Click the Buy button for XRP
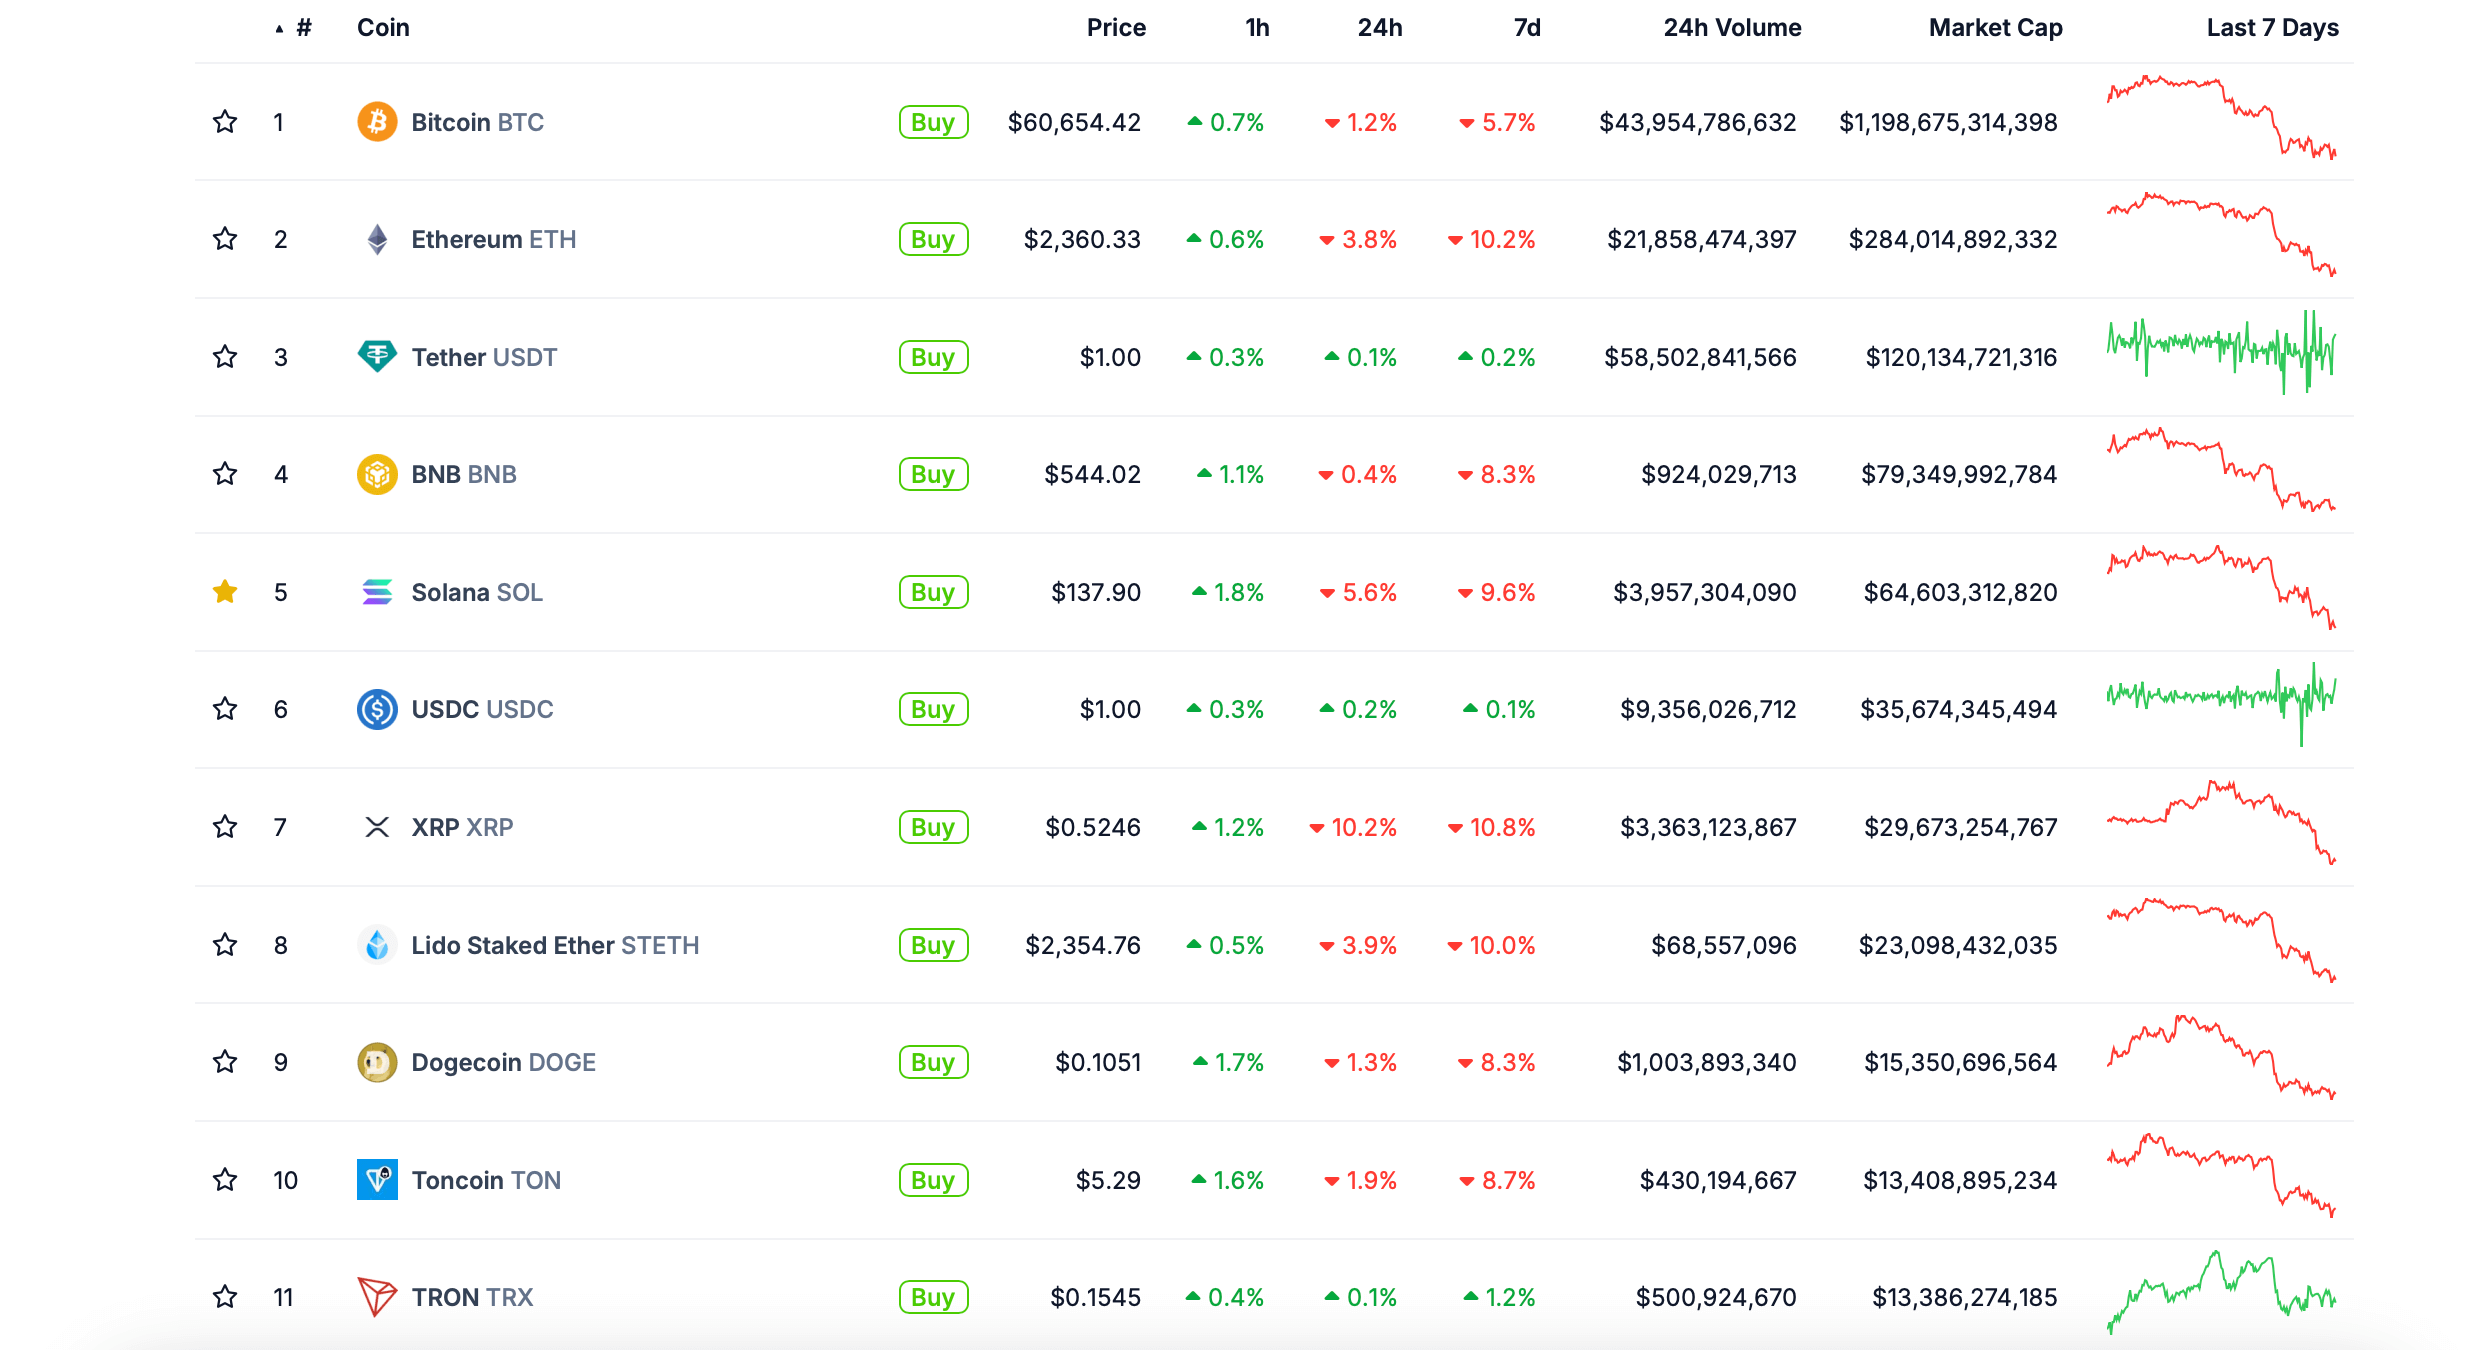Screen dimensions: 2468x1350 point(933,827)
